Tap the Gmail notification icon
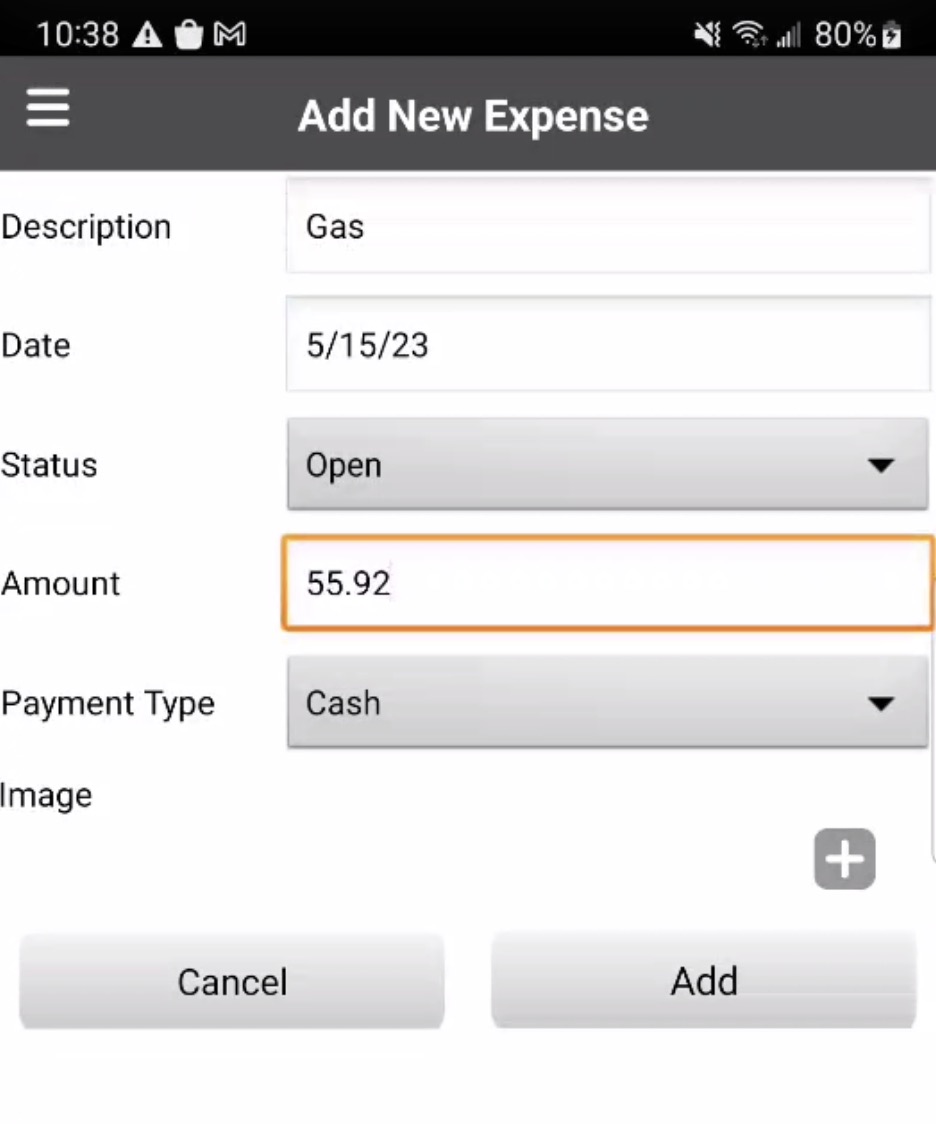 pos(230,36)
